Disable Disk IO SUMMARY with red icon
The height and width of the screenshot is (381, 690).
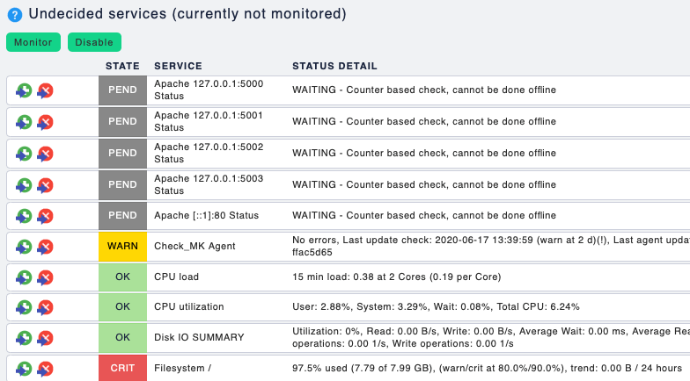tap(45, 338)
